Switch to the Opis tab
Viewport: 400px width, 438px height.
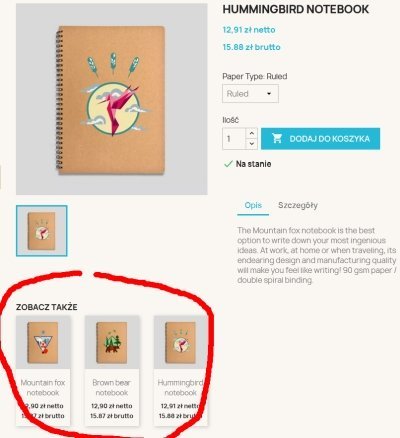(x=253, y=205)
